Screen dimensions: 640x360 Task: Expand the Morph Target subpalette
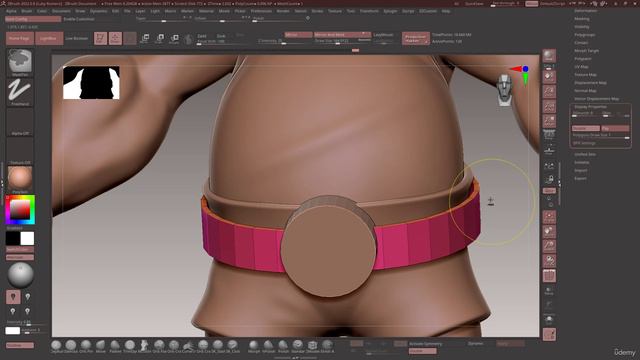(586, 51)
